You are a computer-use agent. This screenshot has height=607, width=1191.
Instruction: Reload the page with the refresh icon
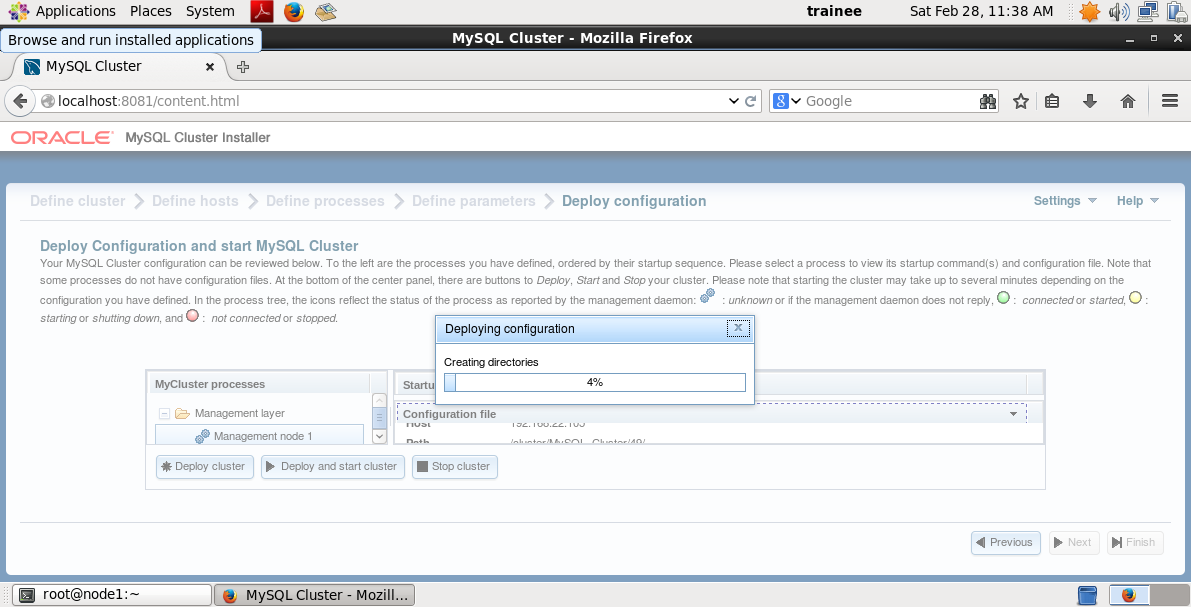751,101
